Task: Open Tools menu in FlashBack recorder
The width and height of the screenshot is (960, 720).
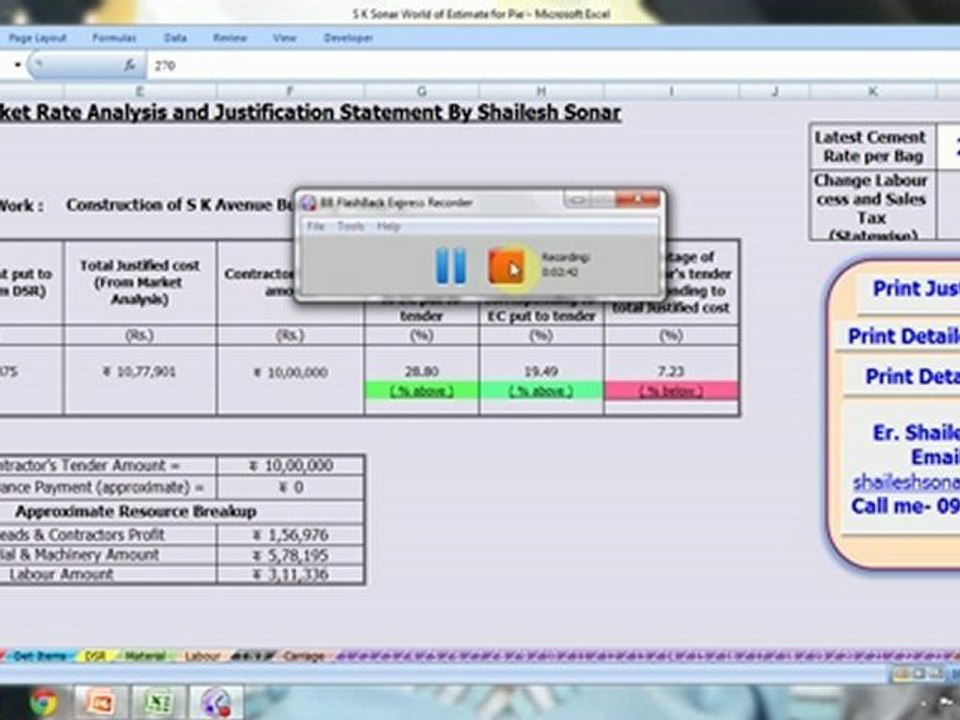Action: click(x=350, y=227)
